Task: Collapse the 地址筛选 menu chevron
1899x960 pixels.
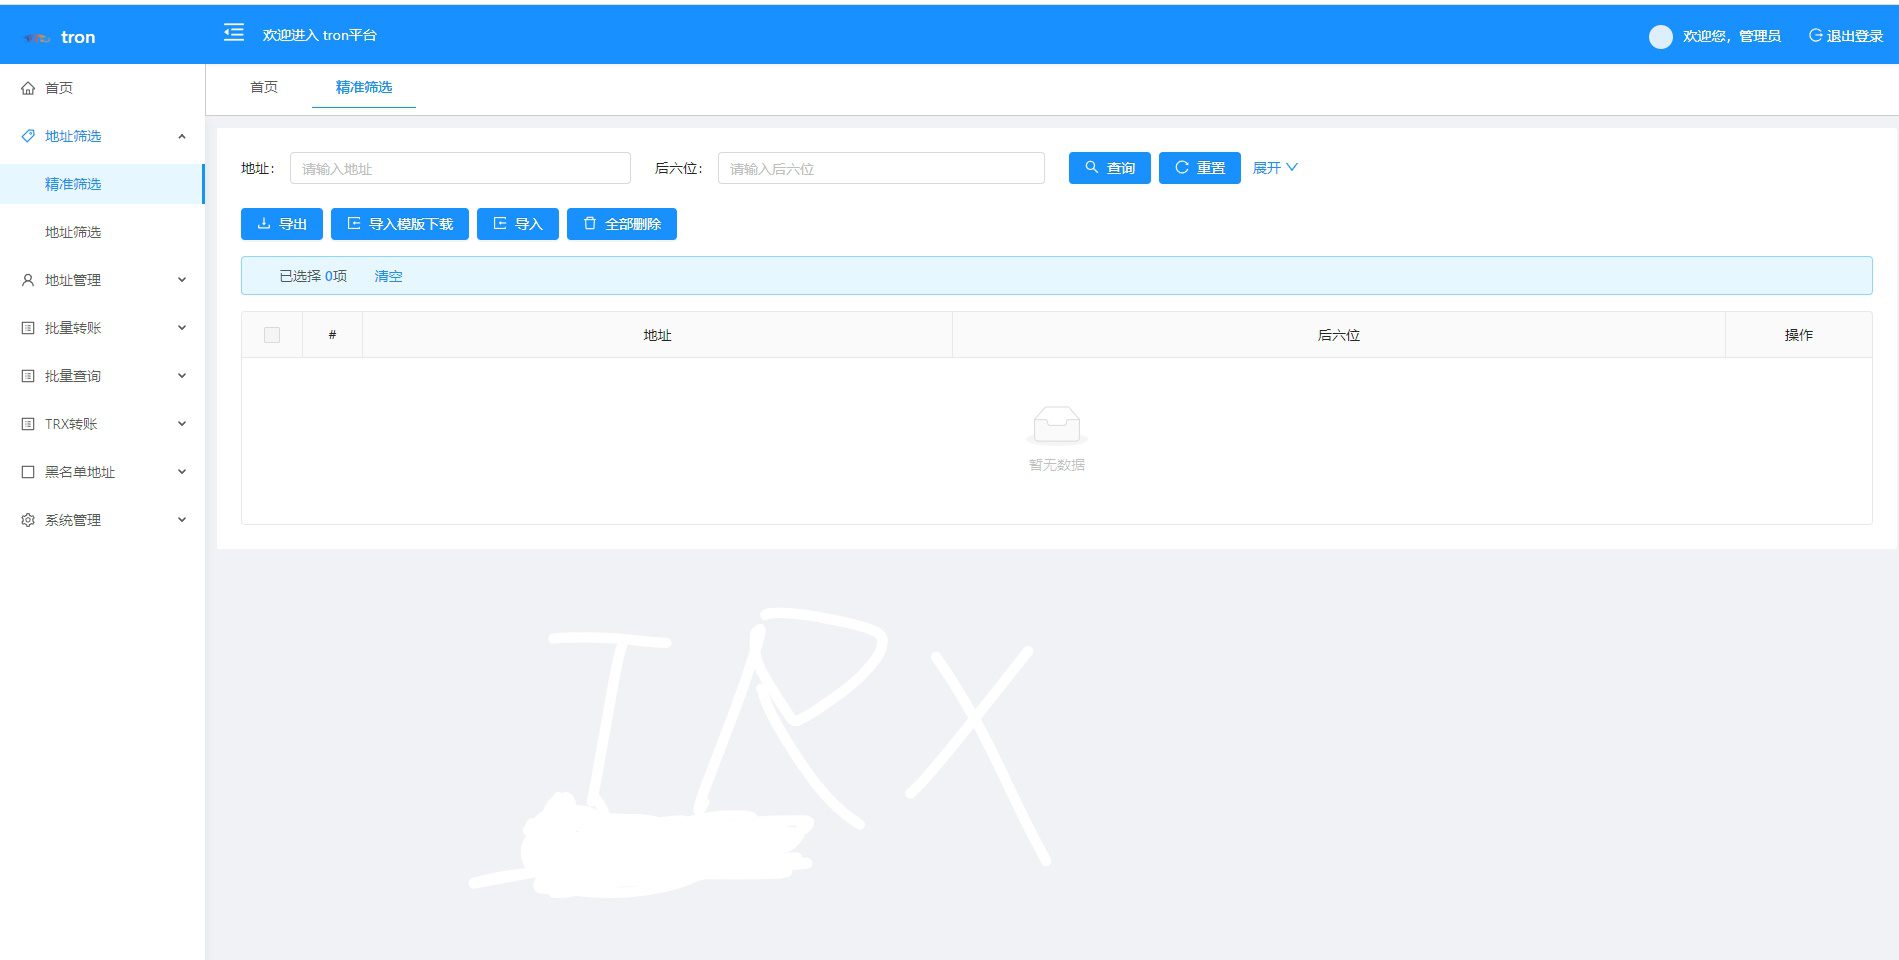Action: pyautogui.click(x=182, y=136)
